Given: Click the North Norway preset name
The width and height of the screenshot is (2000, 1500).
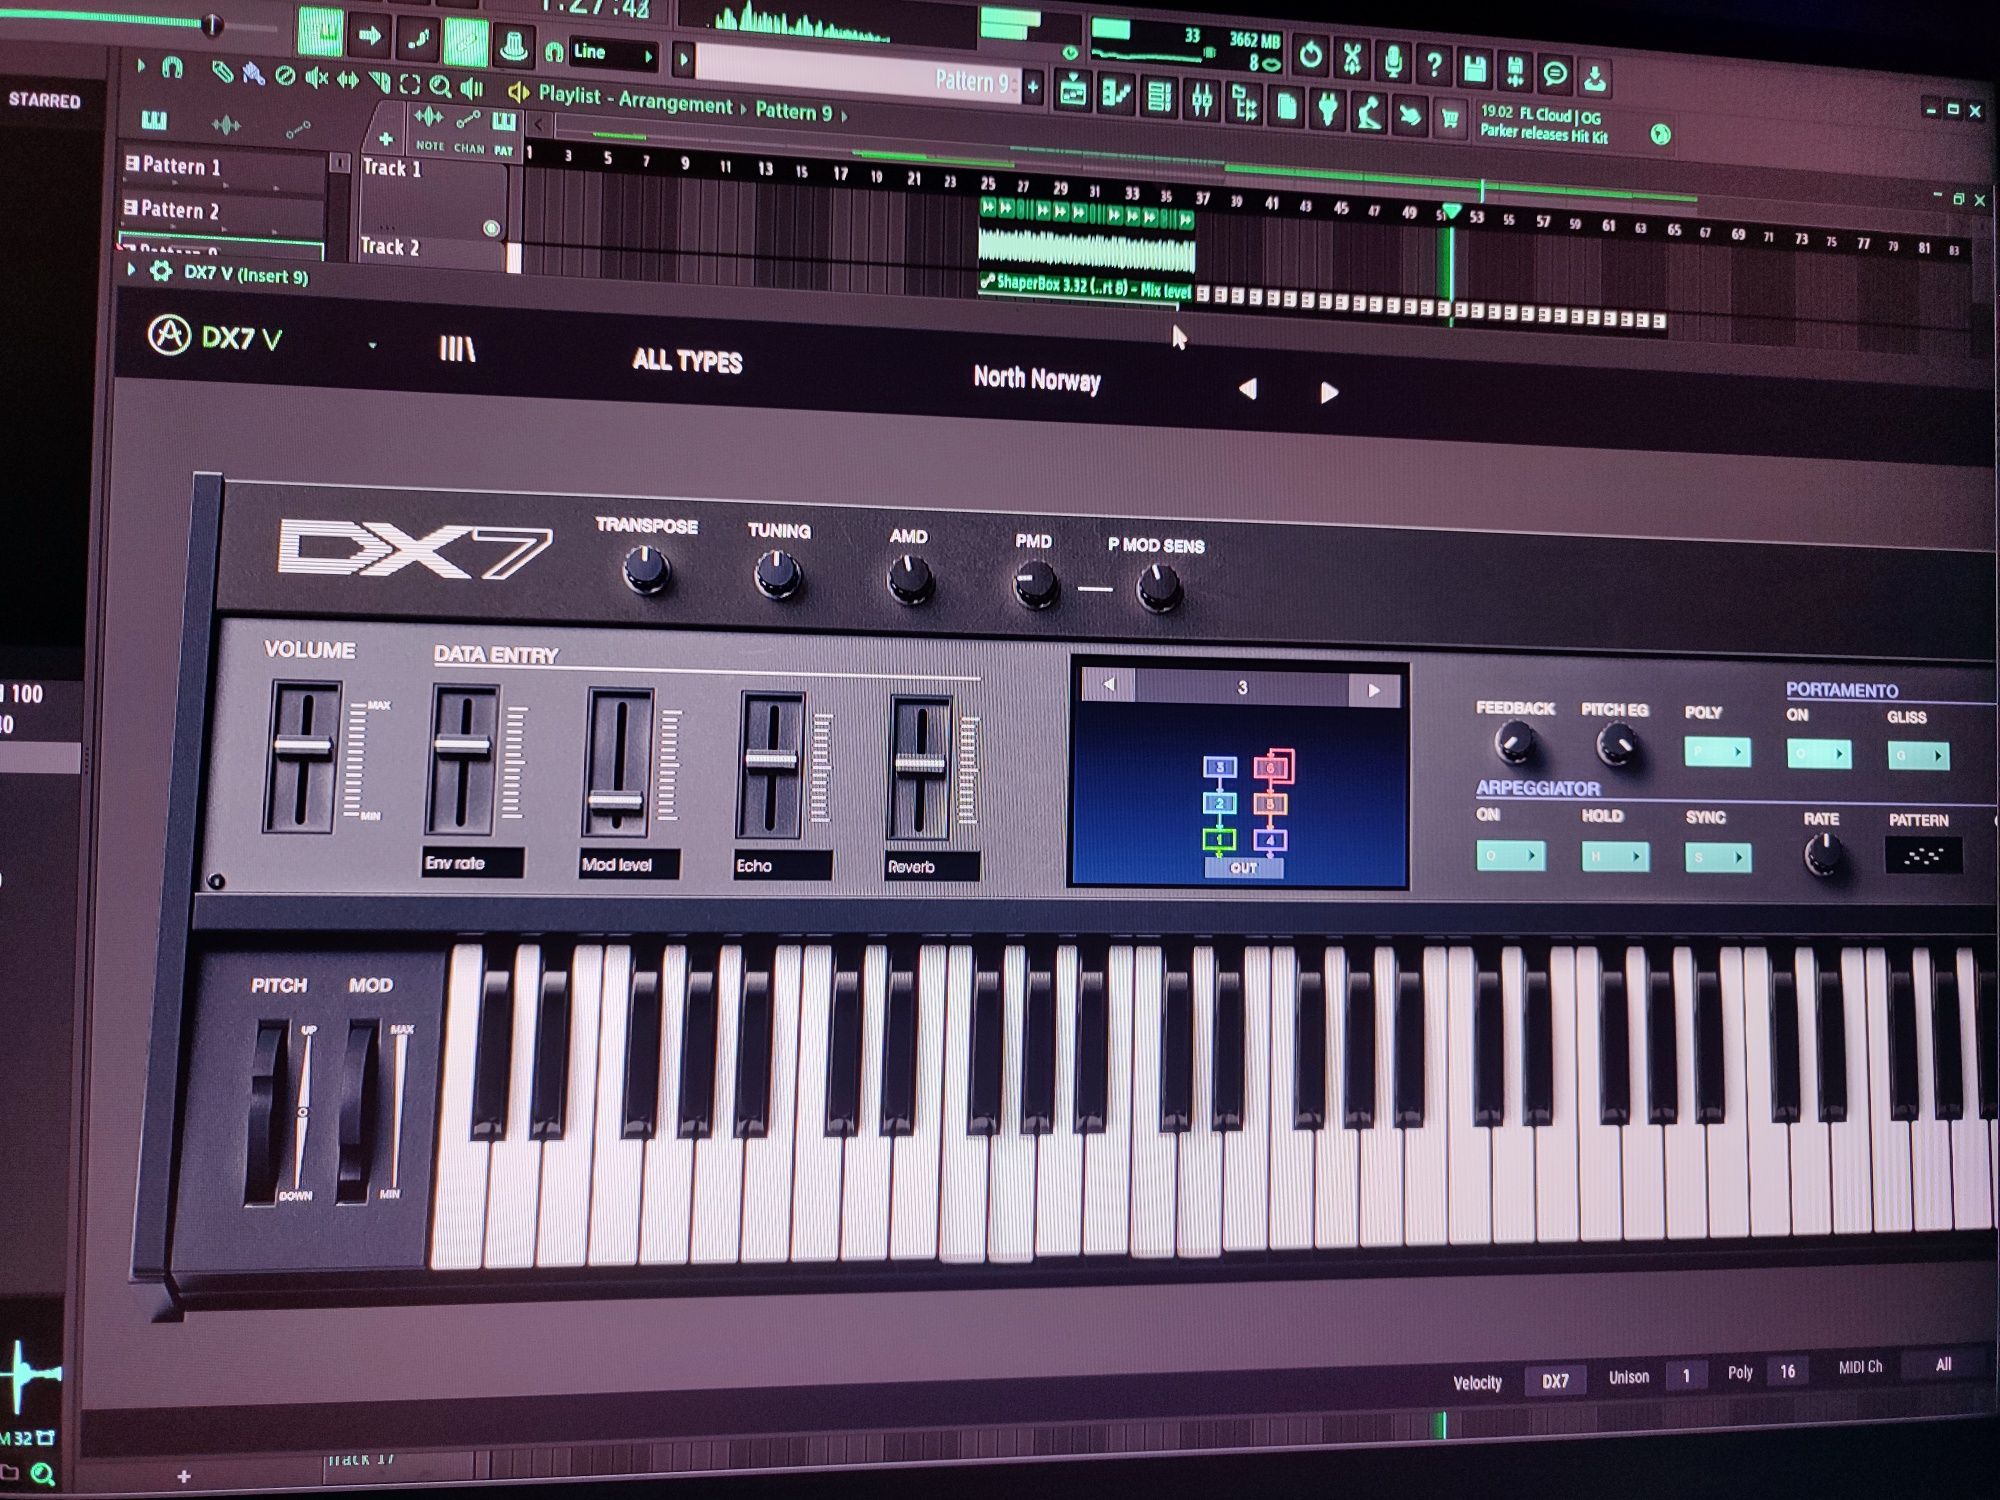Looking at the screenshot, I should [x=1037, y=379].
